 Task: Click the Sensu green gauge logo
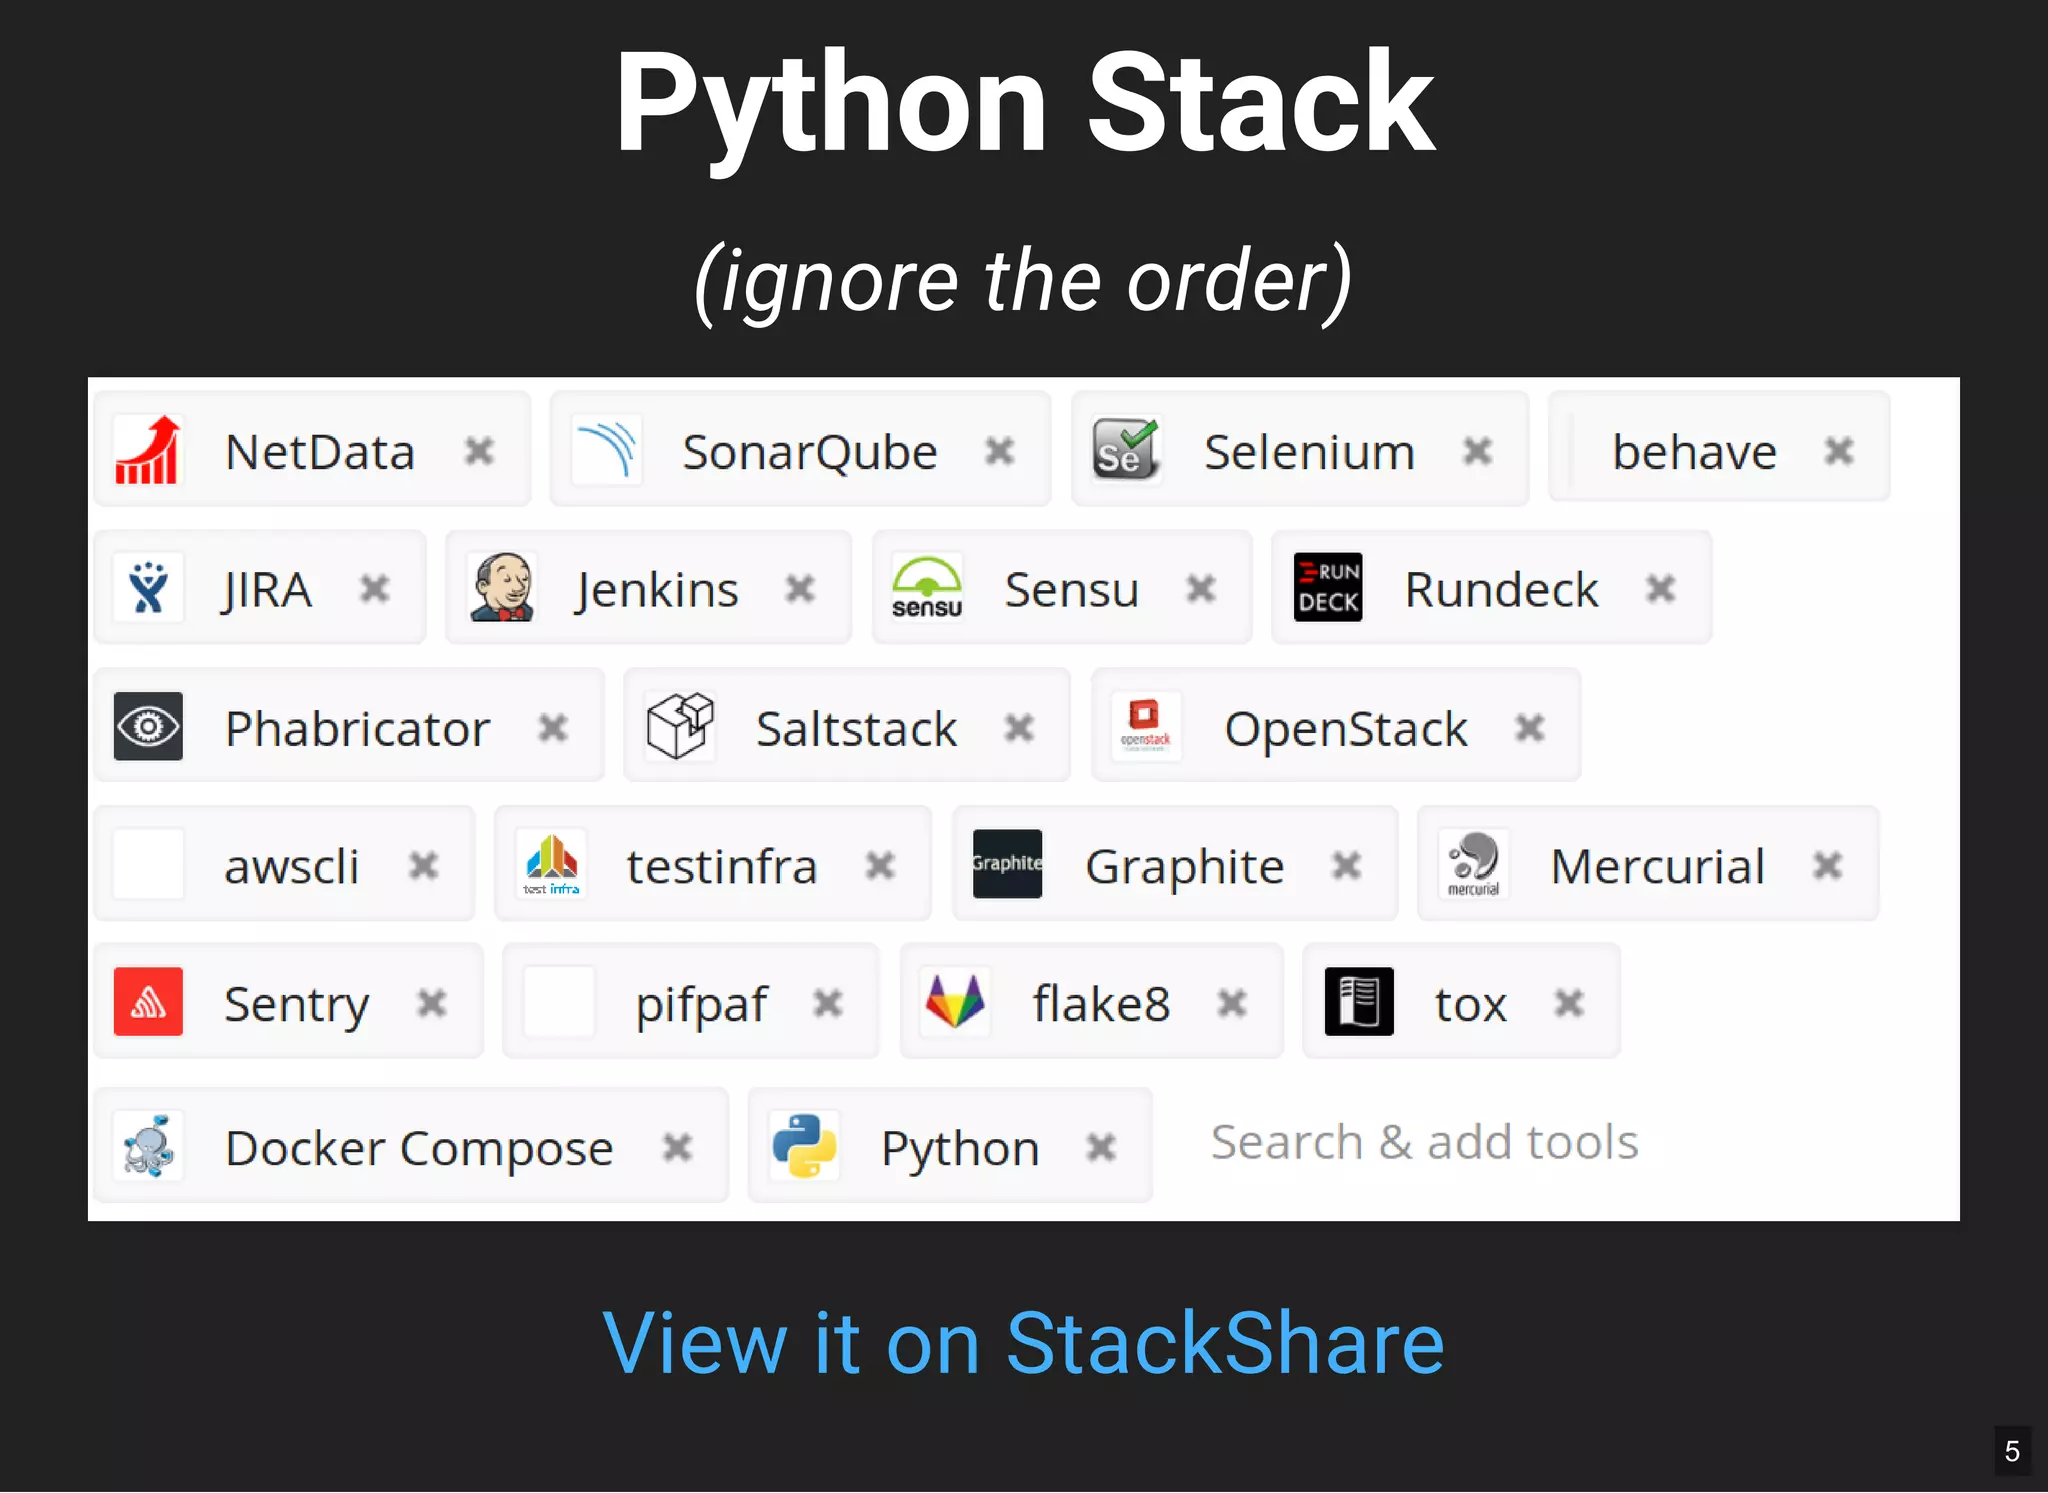click(927, 588)
